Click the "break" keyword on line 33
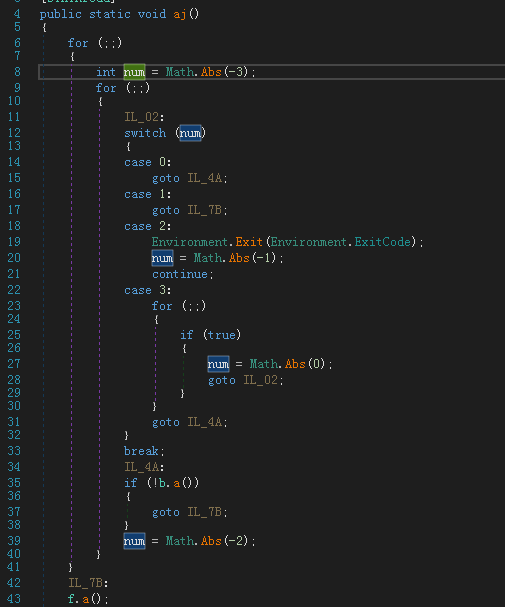 click(141, 451)
